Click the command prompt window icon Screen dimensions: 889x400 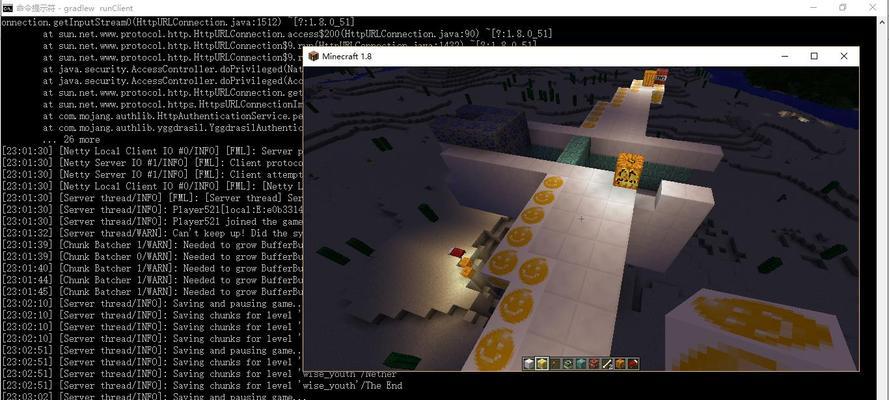click(7, 7)
